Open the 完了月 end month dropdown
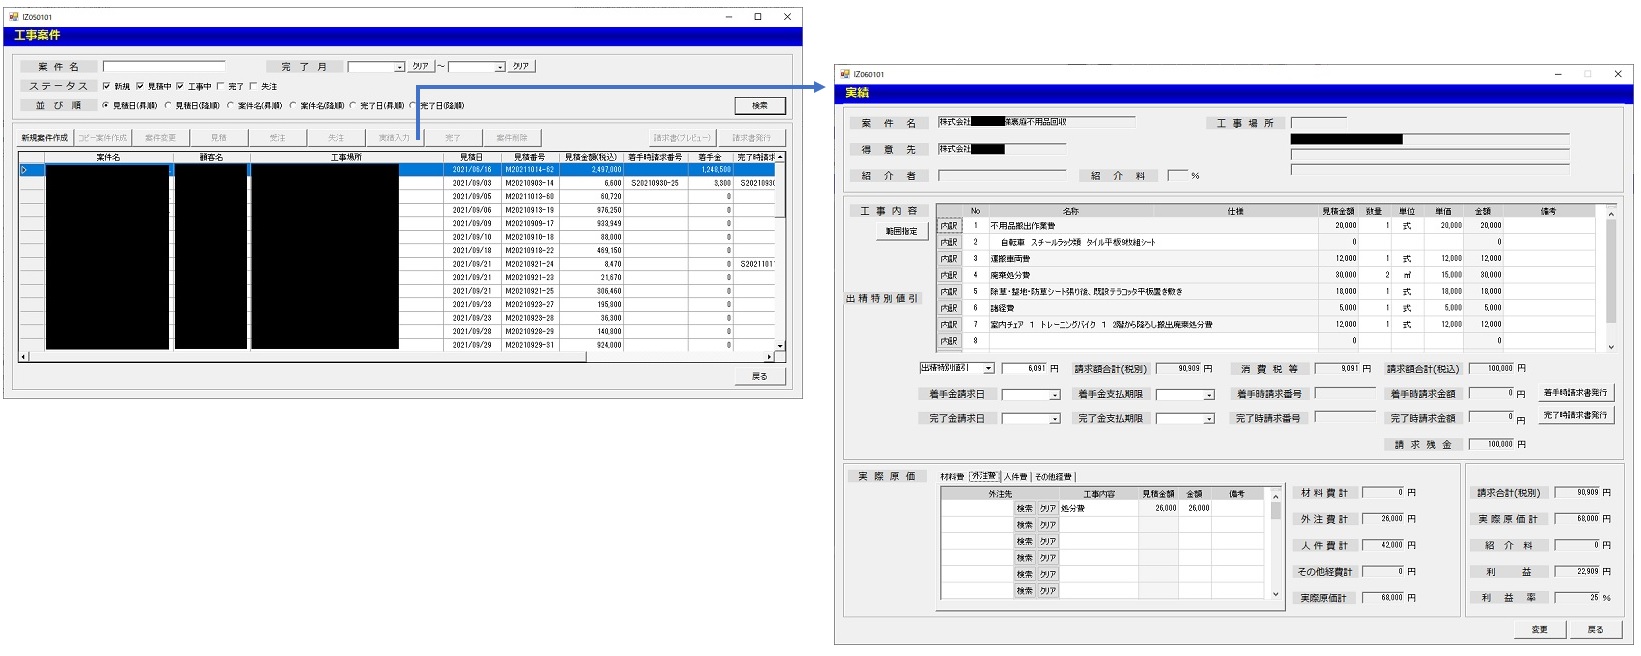This screenshot has width=1641, height=656. click(x=500, y=67)
